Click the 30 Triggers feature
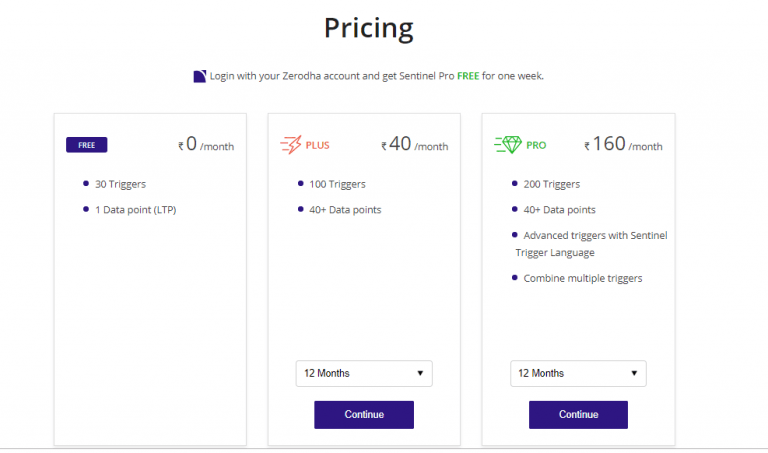The image size is (768, 453). point(121,184)
